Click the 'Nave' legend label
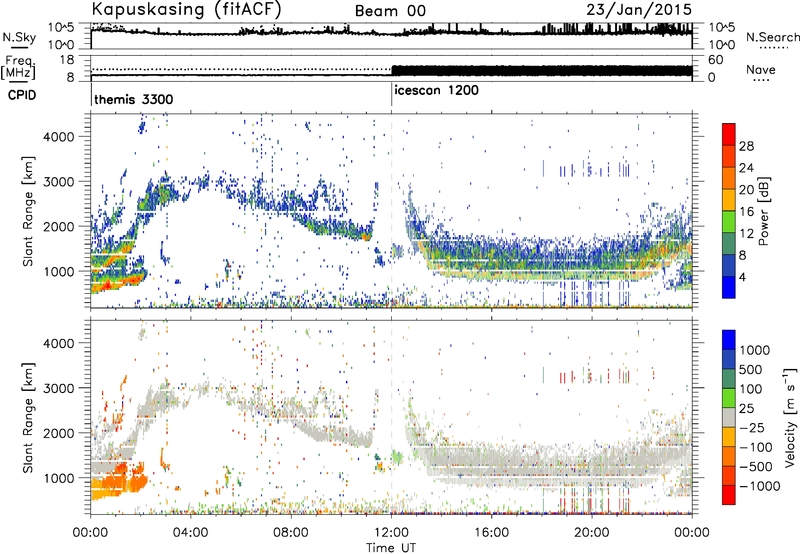The width and height of the screenshot is (800, 554). (x=761, y=70)
